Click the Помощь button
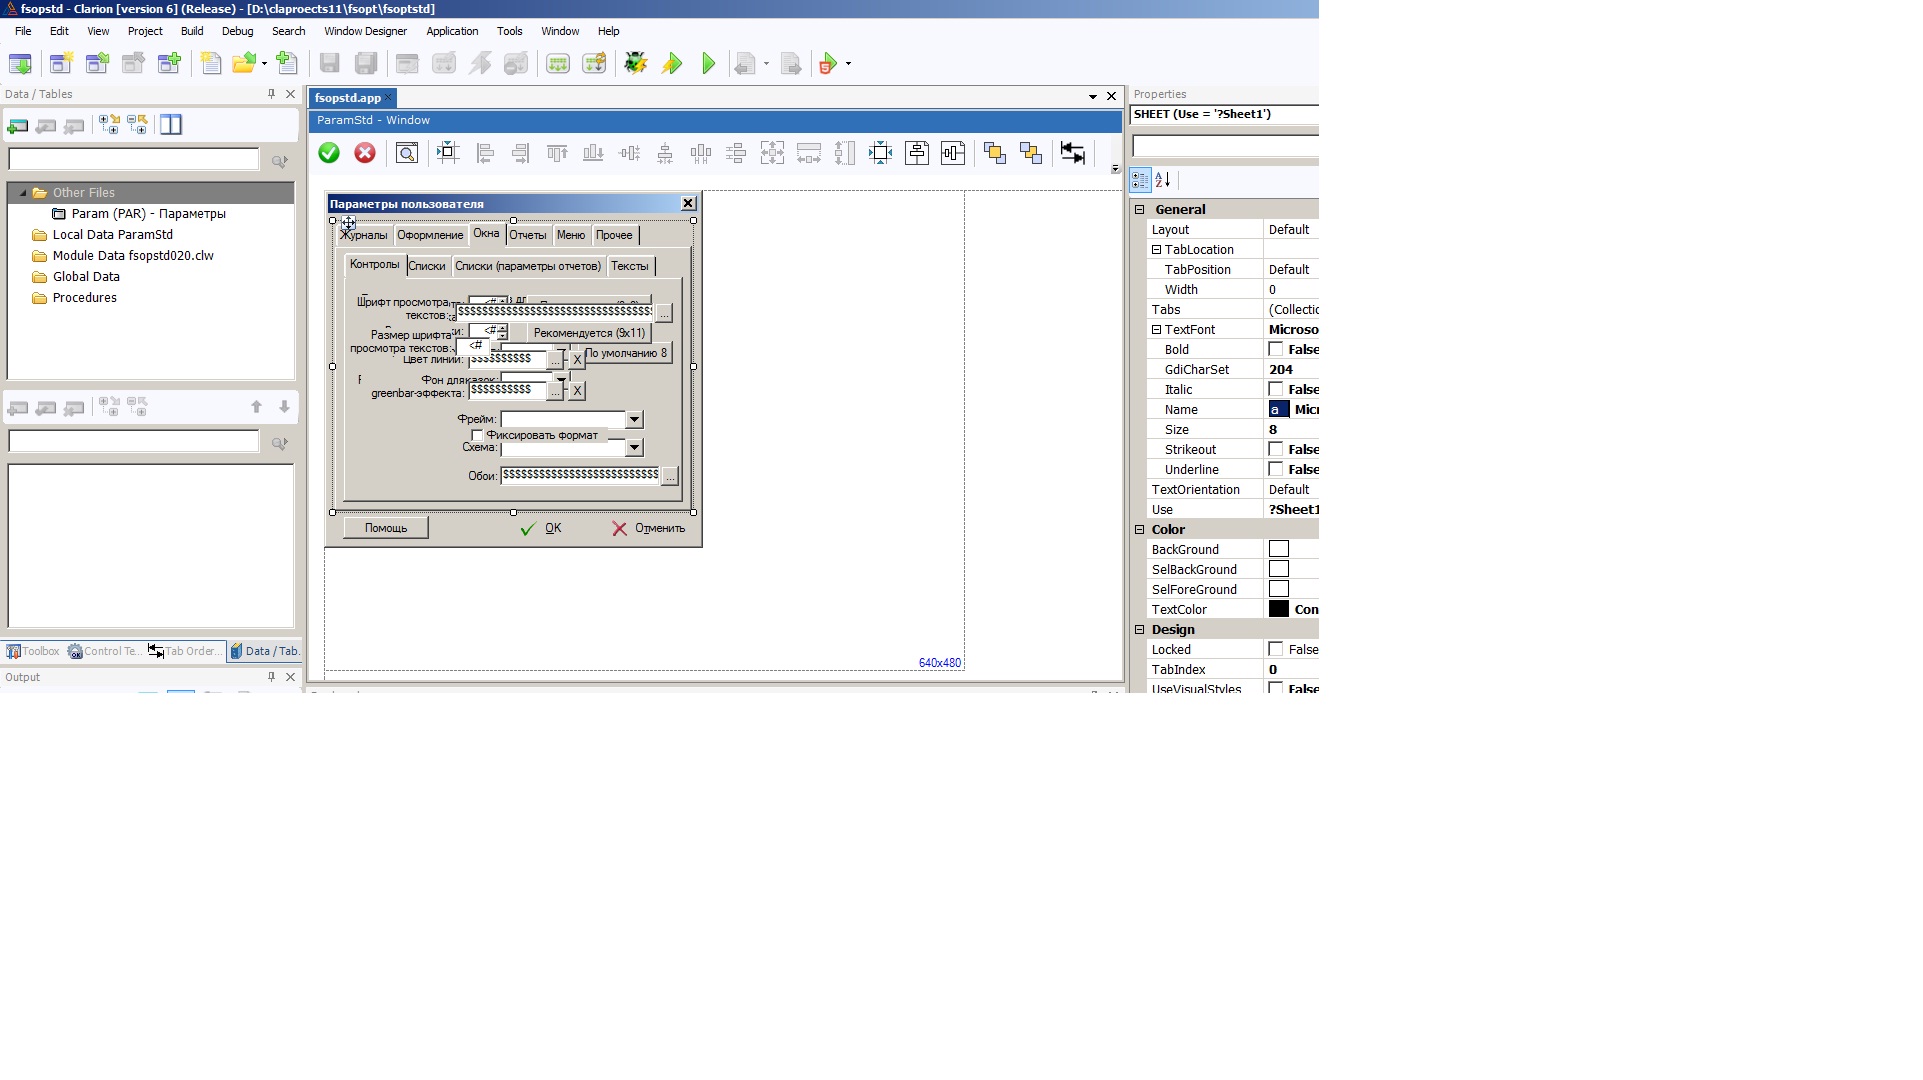Screen dimensions: 1923x1080 386,528
